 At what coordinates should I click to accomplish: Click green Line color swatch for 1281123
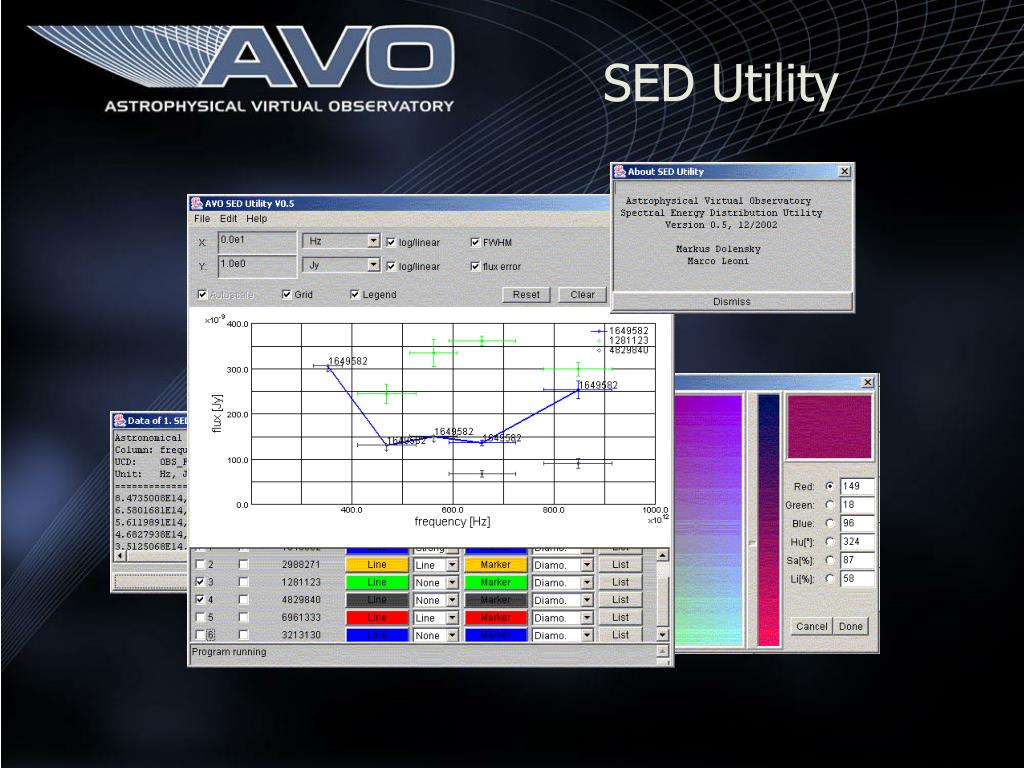(377, 582)
